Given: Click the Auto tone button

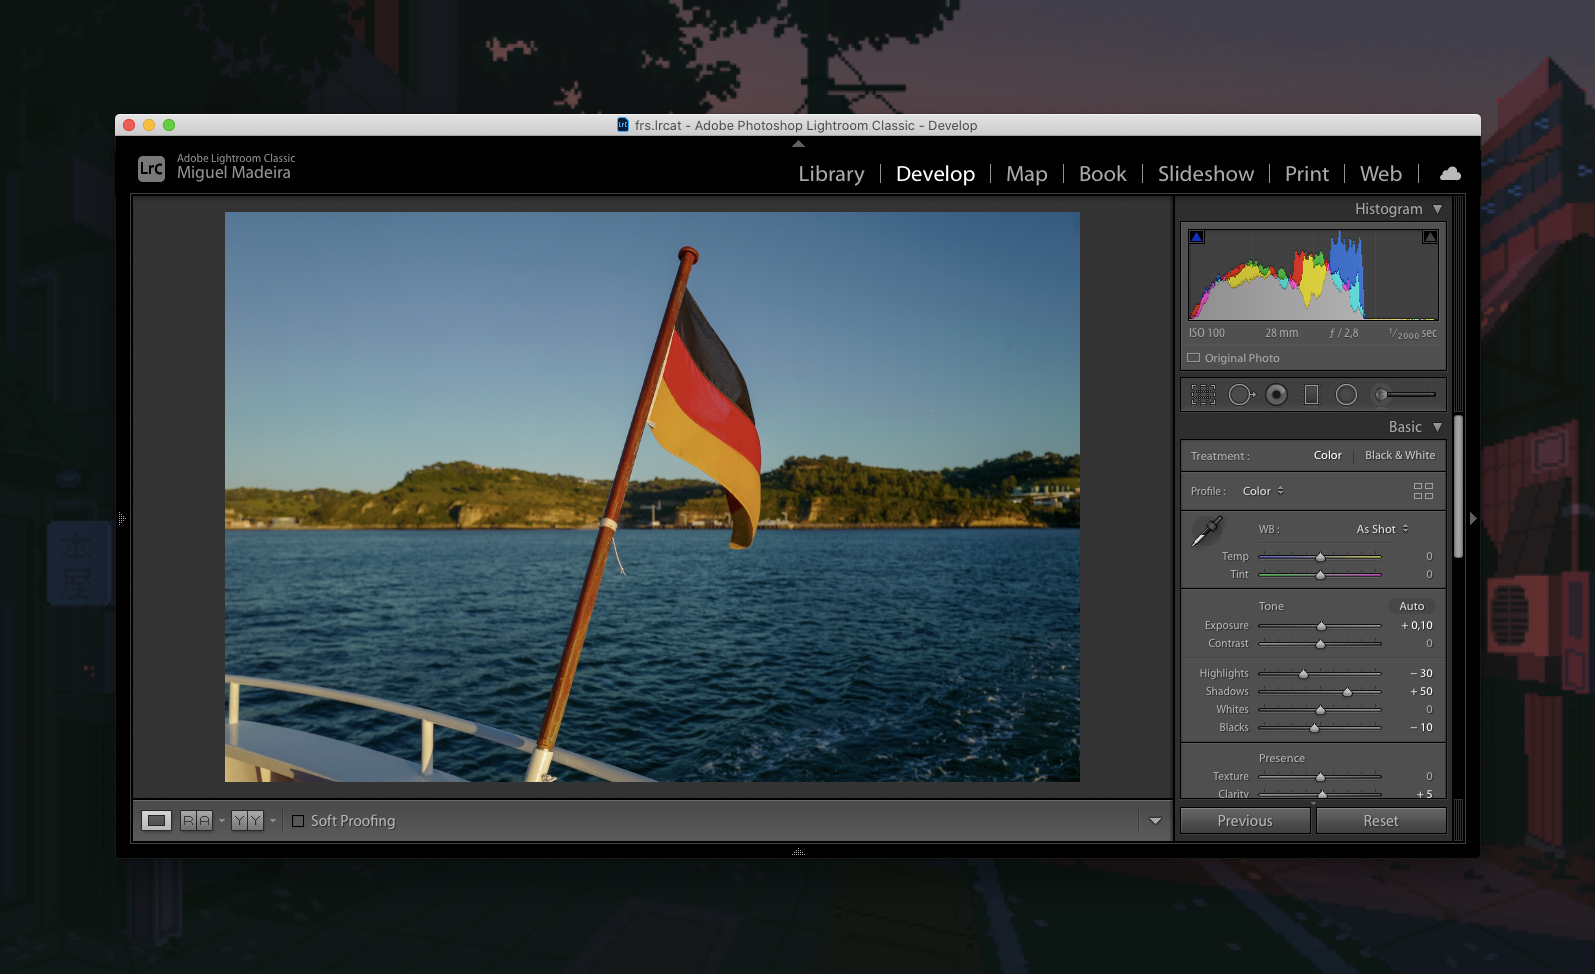Looking at the screenshot, I should [1411, 606].
